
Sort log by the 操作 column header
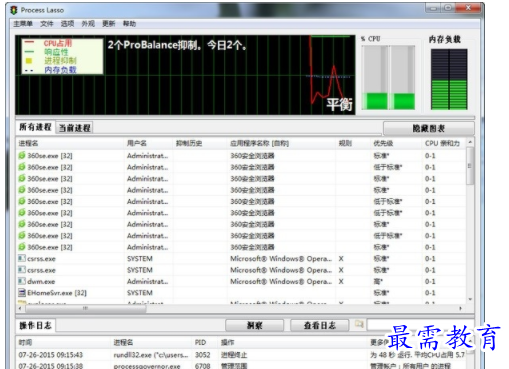point(293,342)
